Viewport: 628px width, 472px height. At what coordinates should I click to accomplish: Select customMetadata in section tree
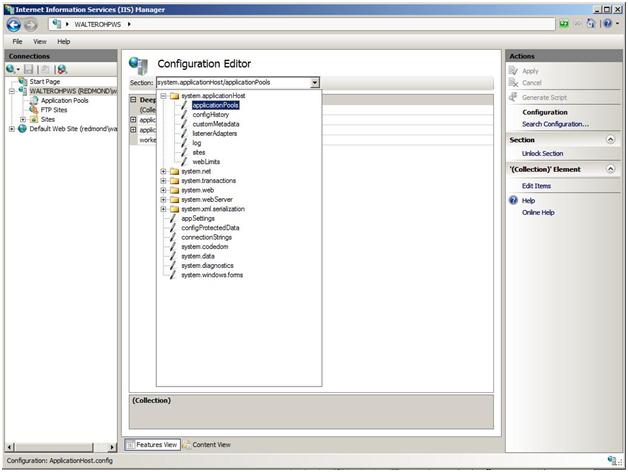(216, 124)
